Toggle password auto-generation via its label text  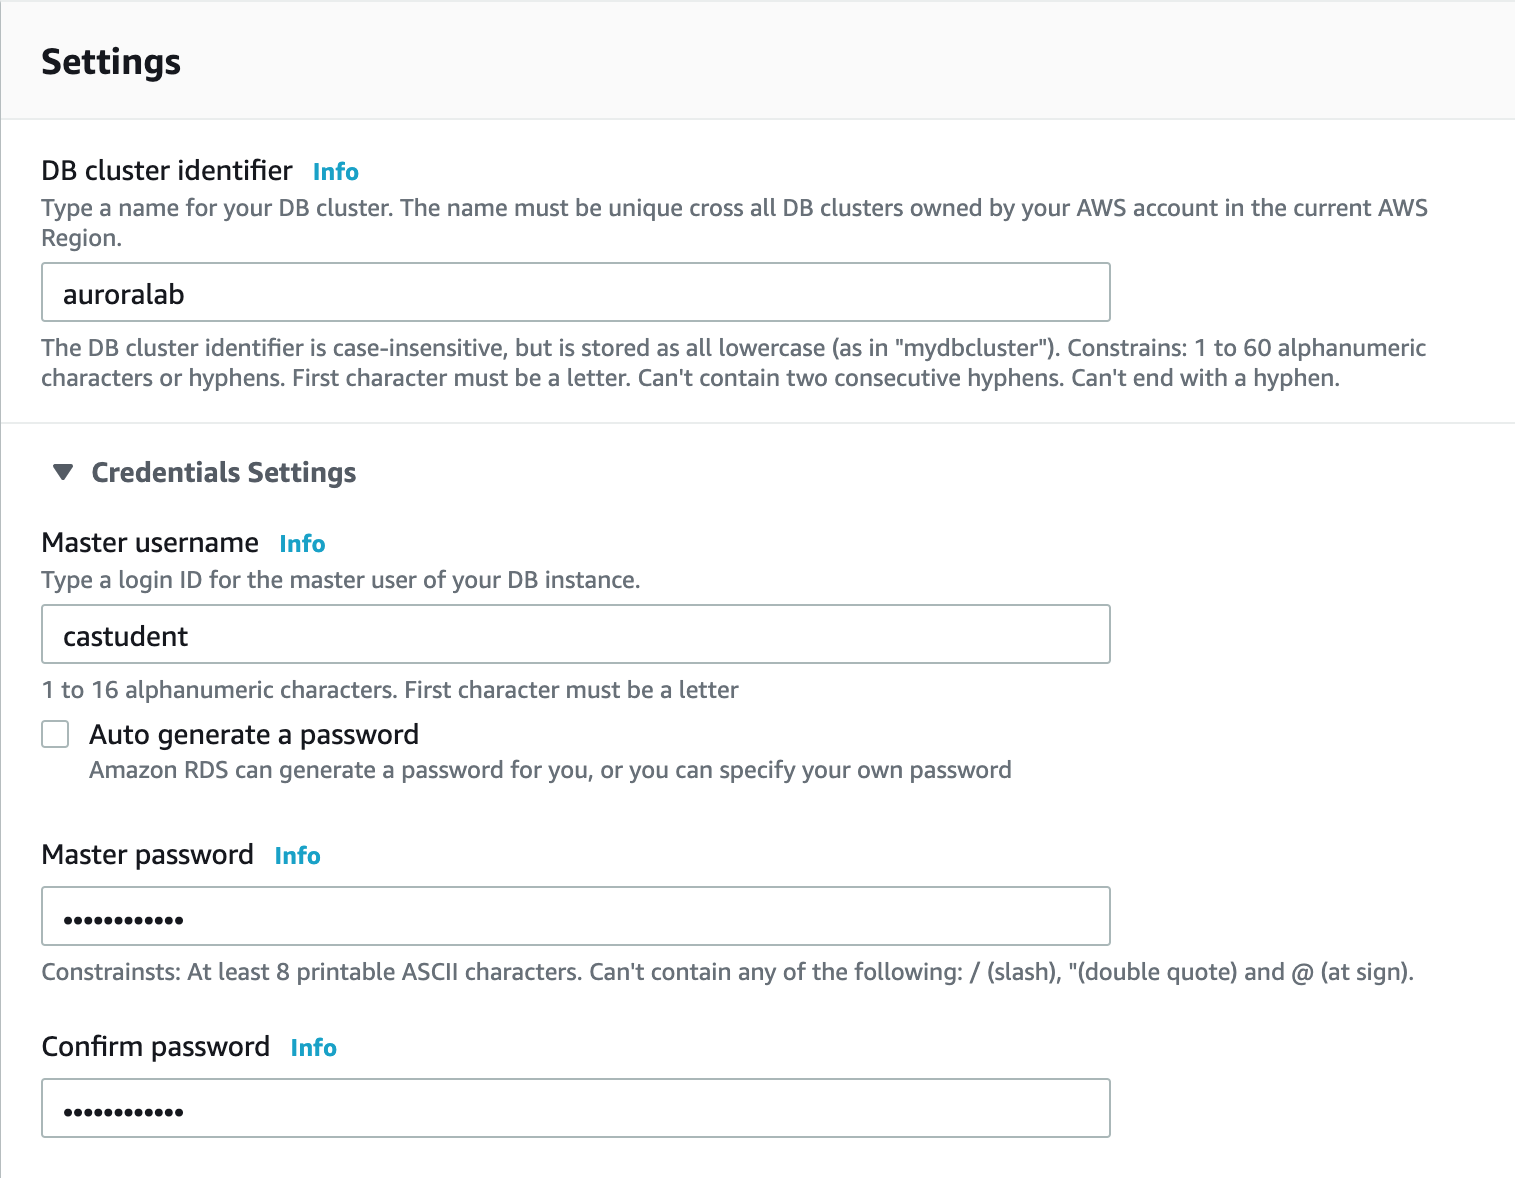pos(254,734)
